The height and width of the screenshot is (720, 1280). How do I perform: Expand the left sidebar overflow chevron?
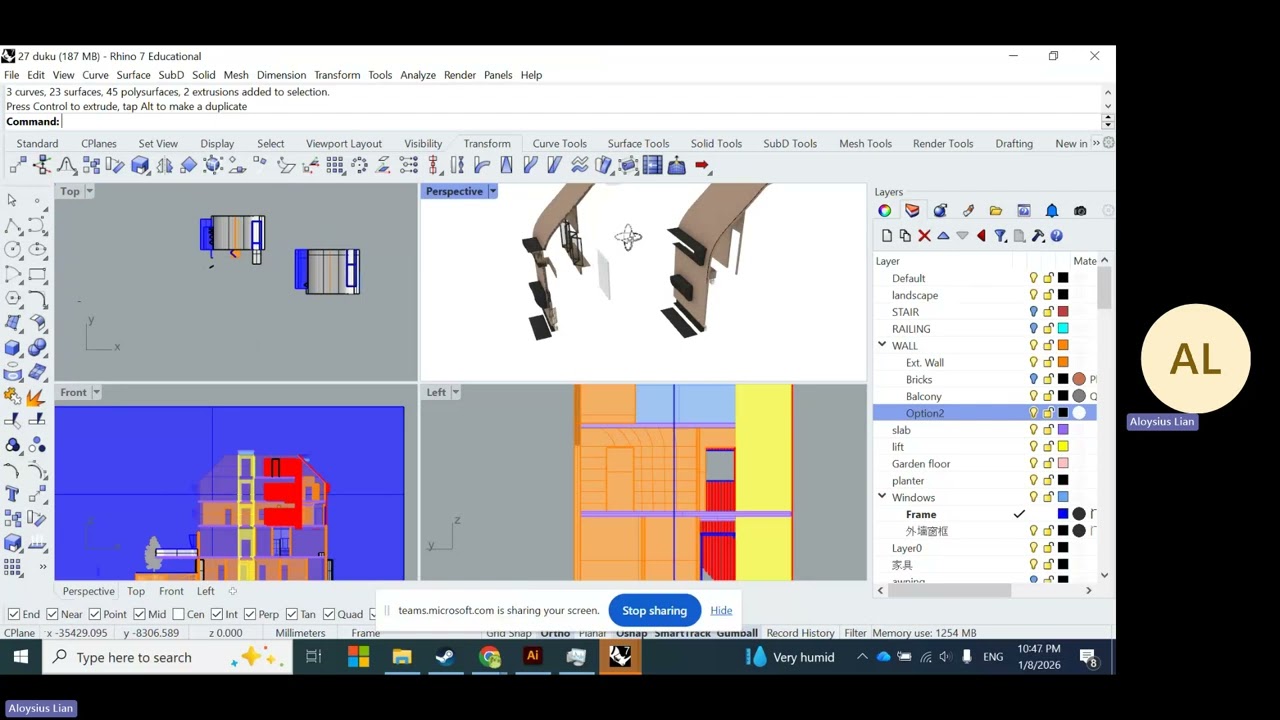pos(42,567)
